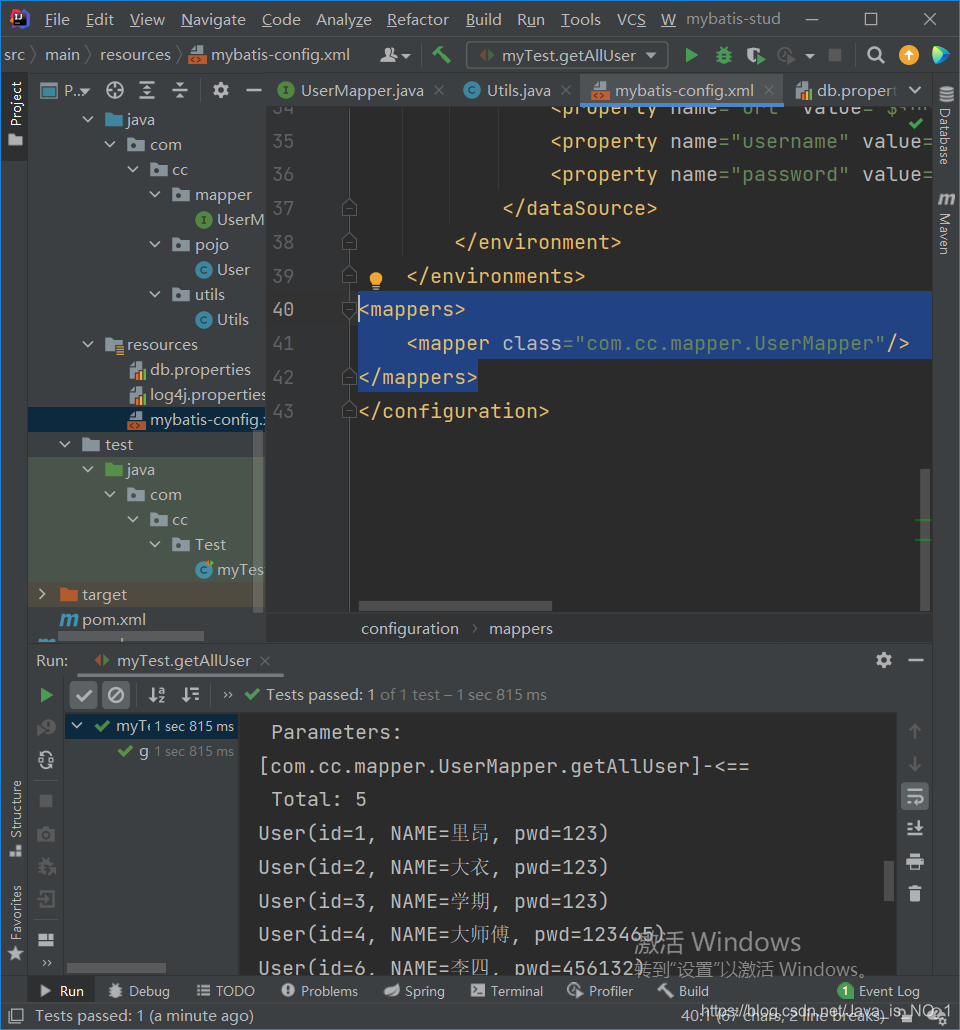Click the orange update arrow icon
The image size is (960, 1030).
(x=908, y=55)
